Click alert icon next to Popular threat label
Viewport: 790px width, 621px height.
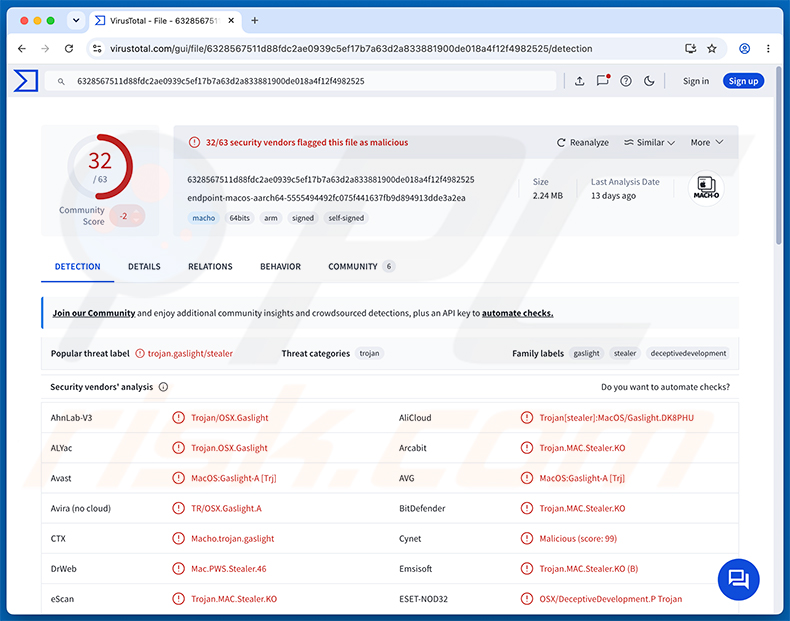pos(140,354)
